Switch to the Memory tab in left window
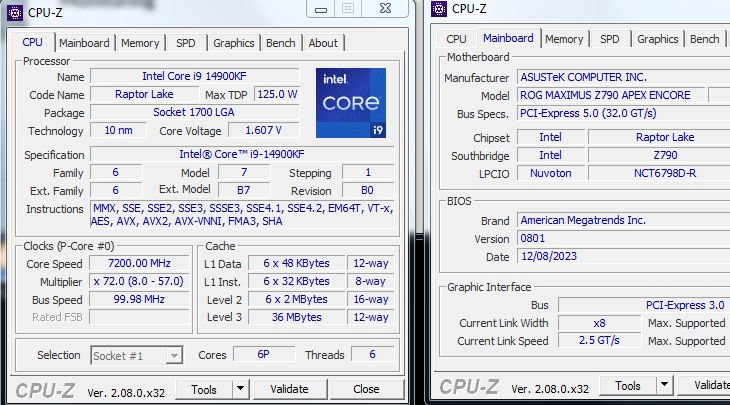The width and height of the screenshot is (730, 405). pyautogui.click(x=140, y=43)
